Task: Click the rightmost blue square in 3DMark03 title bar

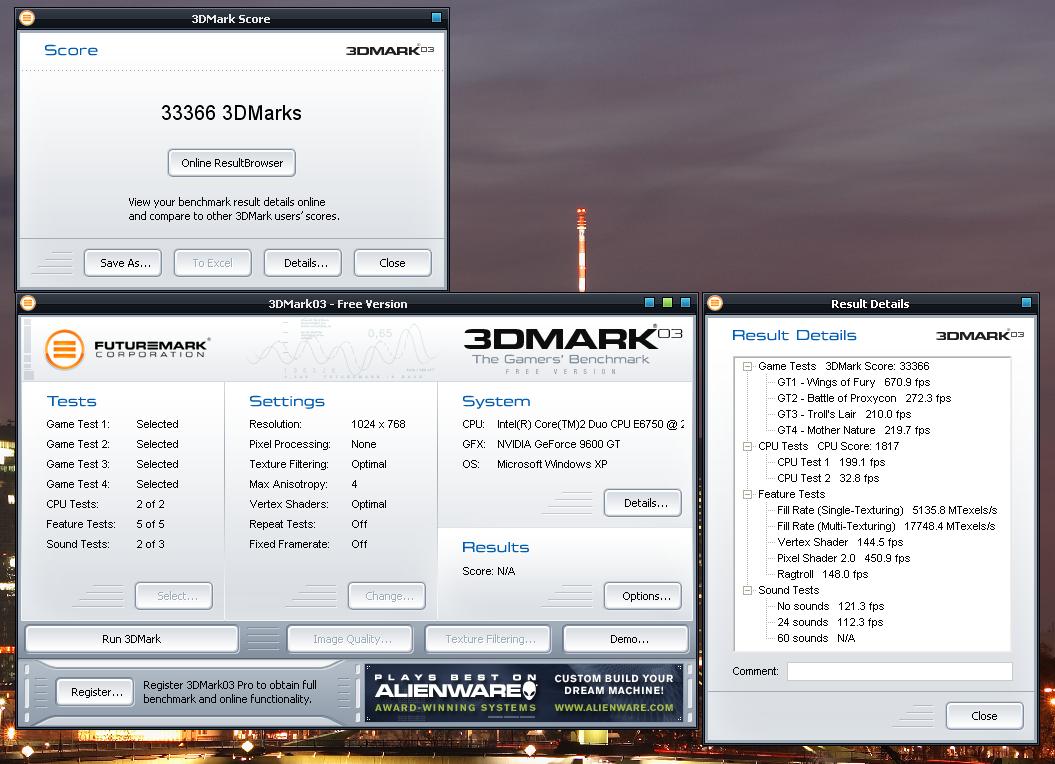Action: pos(685,302)
